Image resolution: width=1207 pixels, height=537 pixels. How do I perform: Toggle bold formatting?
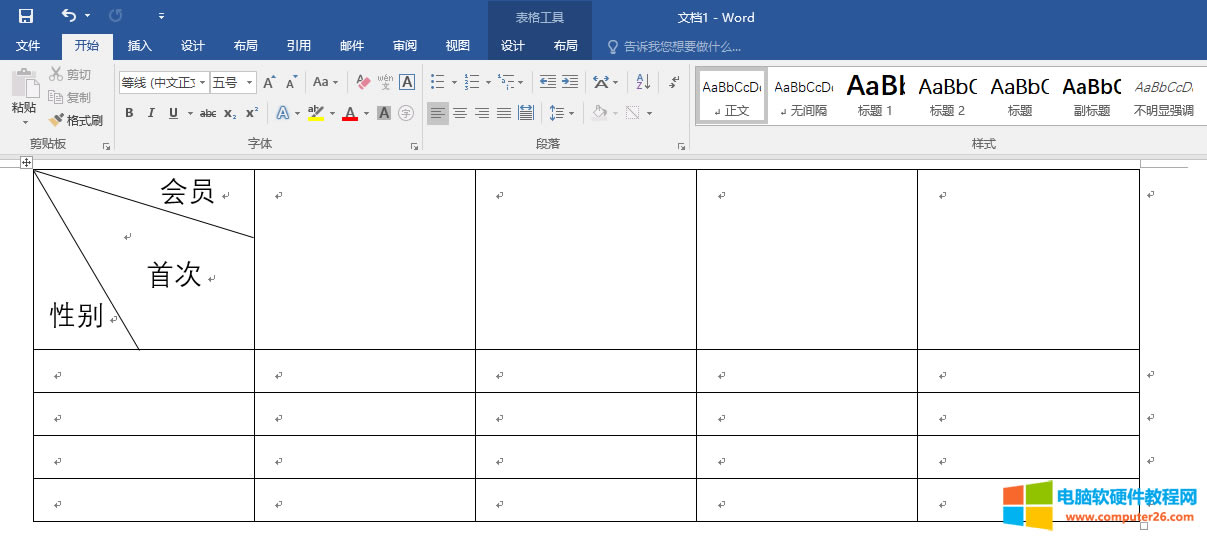point(129,113)
